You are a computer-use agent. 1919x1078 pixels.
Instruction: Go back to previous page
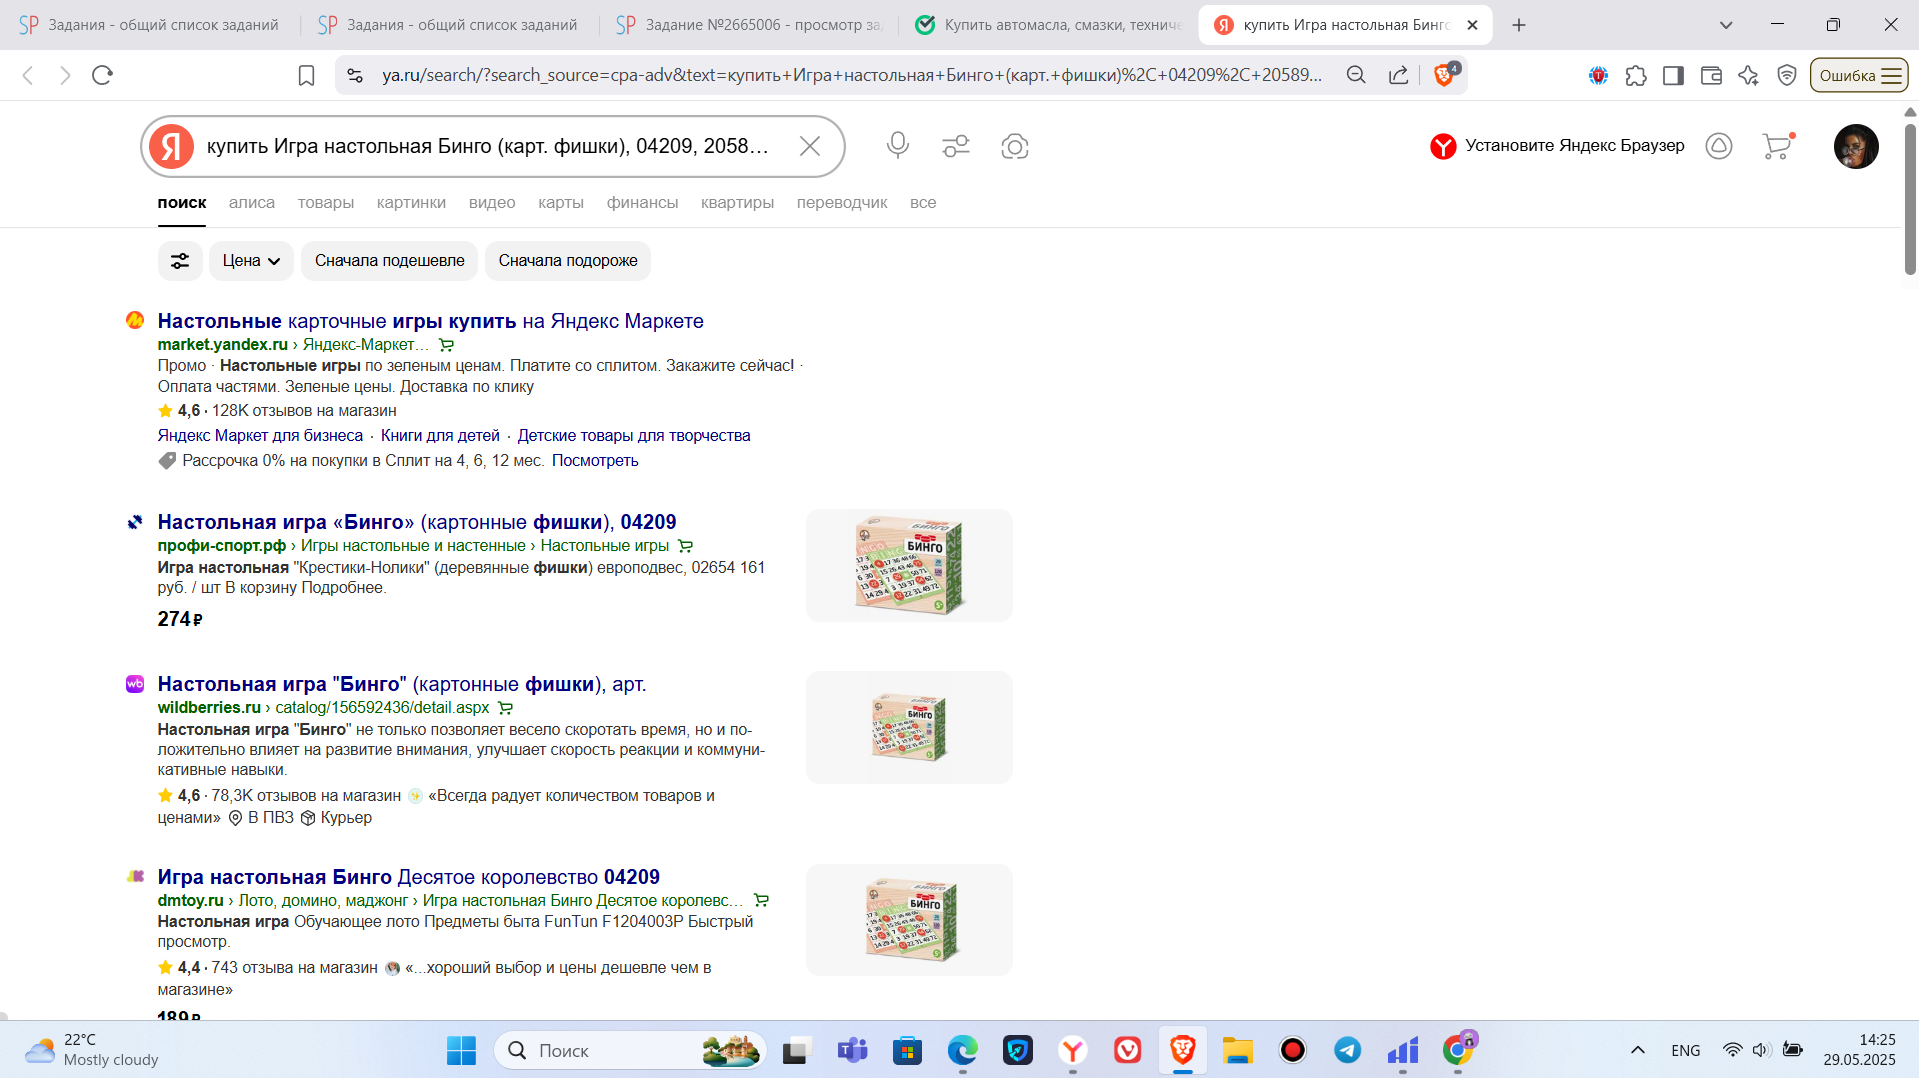[x=28, y=75]
